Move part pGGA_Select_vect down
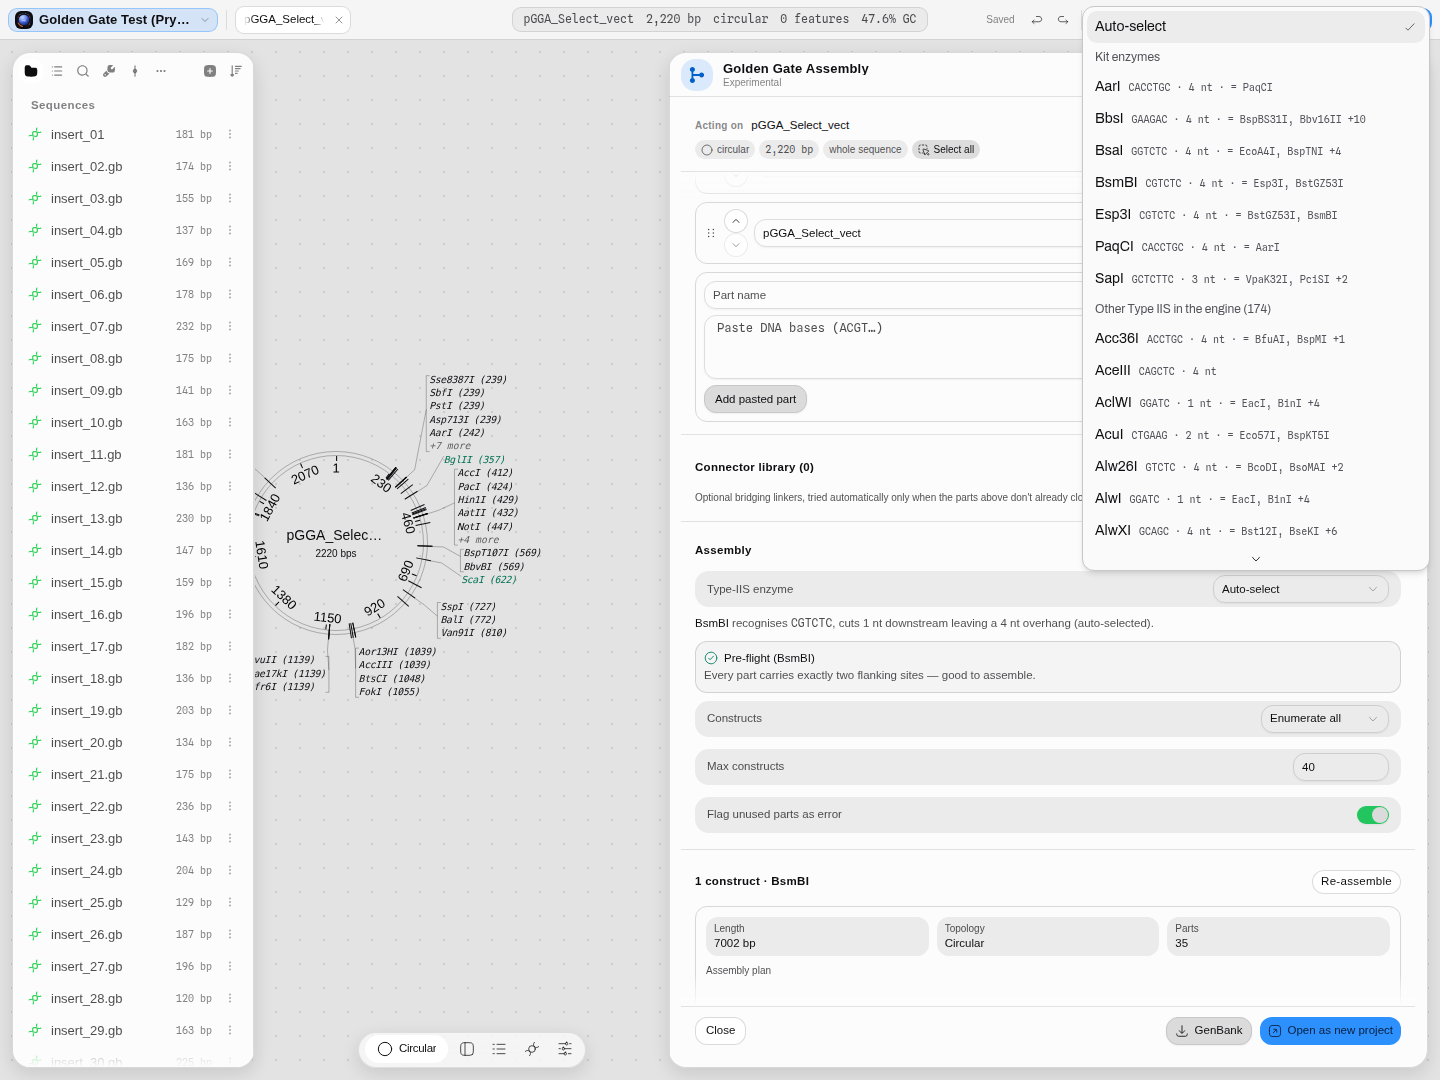The height and width of the screenshot is (1080, 1440). tap(736, 245)
